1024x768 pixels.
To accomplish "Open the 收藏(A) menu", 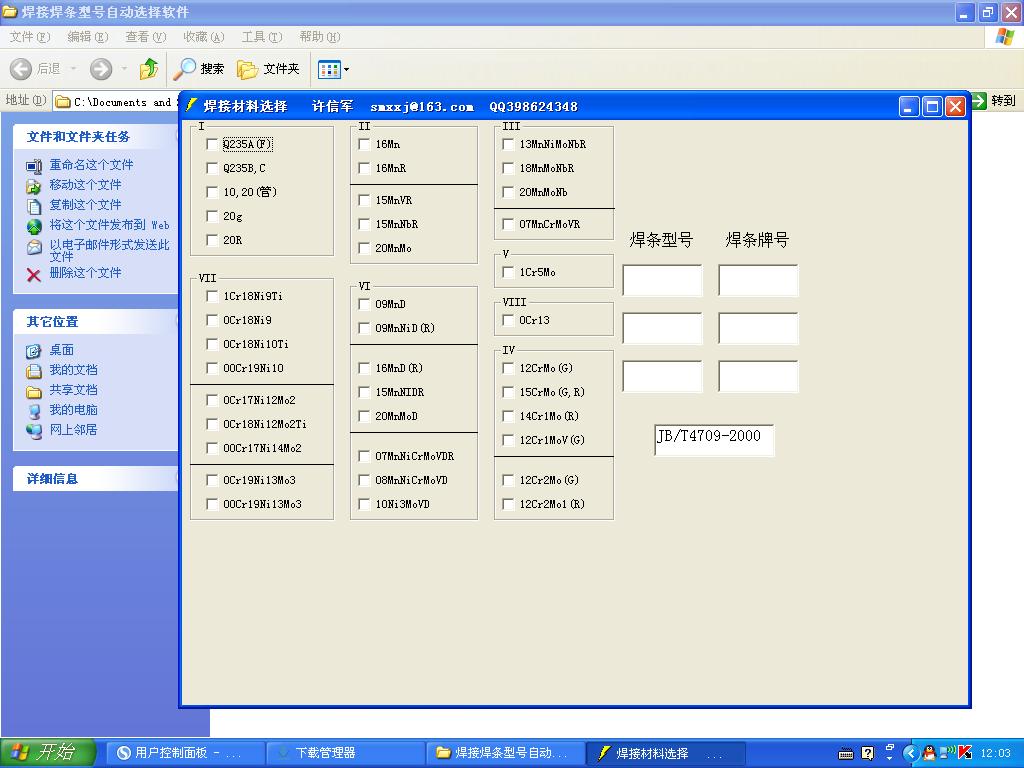I will click(x=204, y=37).
